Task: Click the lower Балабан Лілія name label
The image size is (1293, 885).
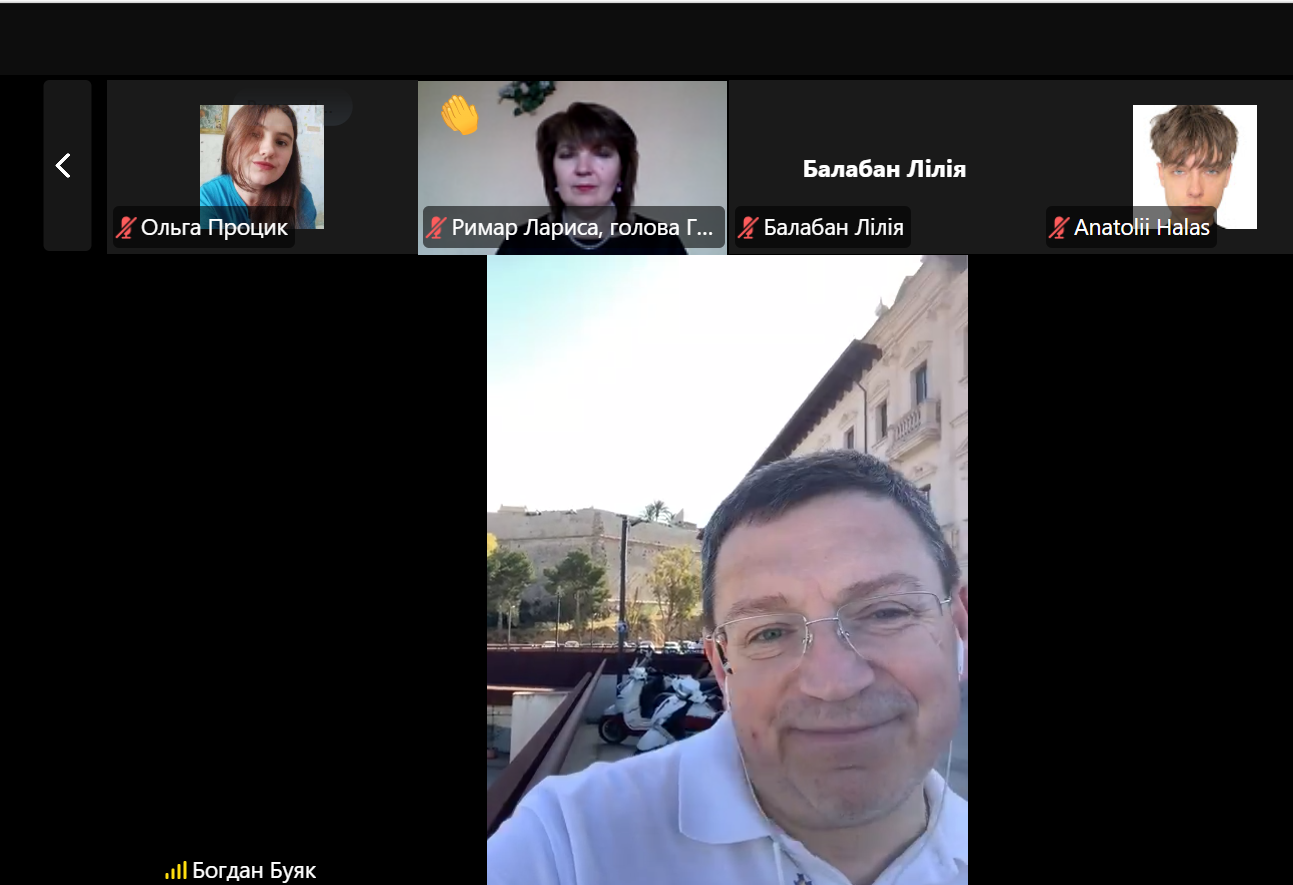Action: 833,228
